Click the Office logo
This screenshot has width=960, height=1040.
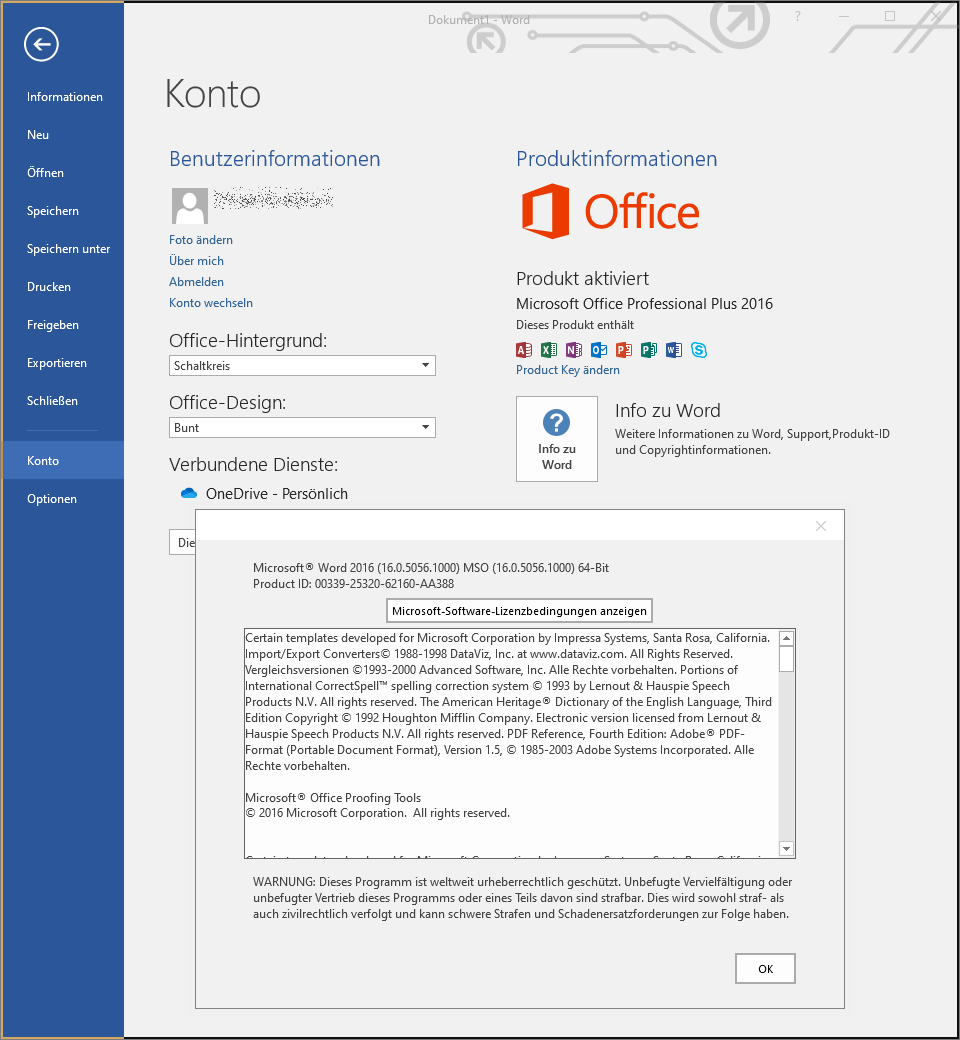610,211
